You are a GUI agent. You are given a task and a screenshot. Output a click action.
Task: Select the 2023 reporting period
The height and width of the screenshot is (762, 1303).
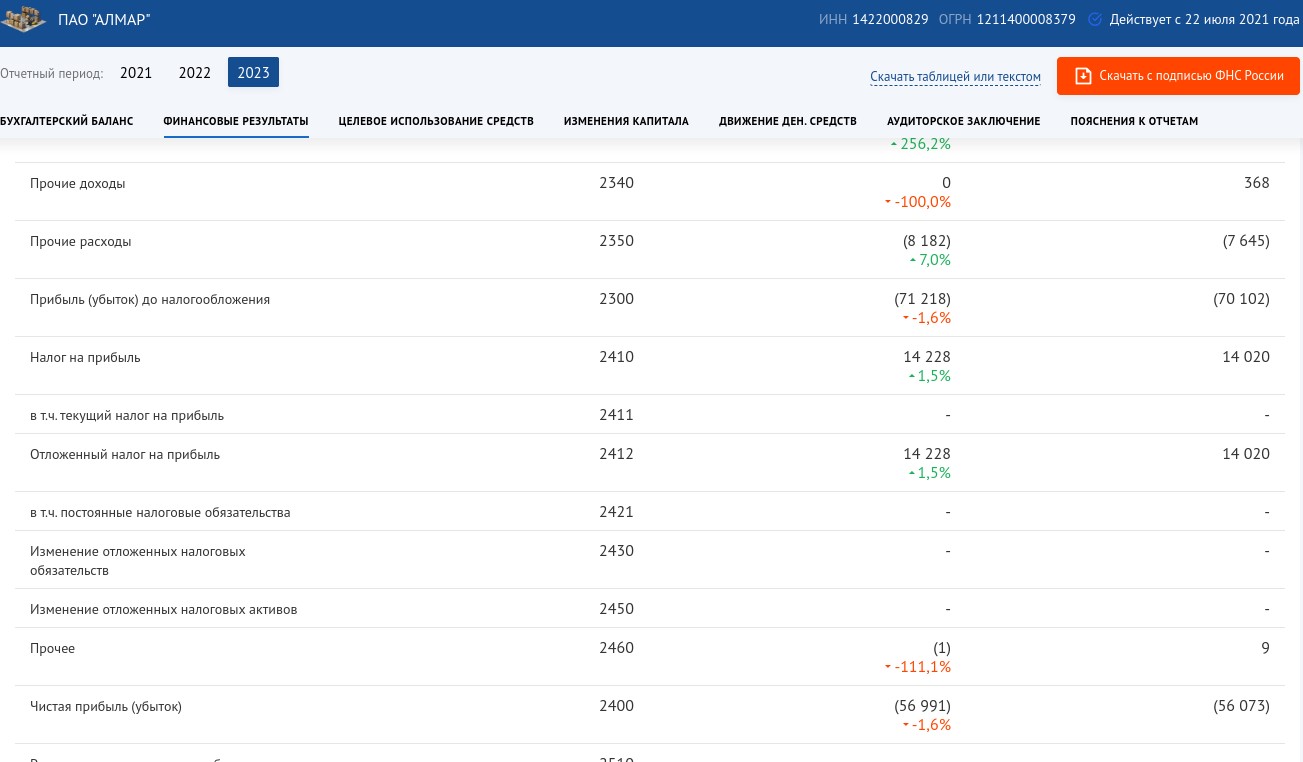pyautogui.click(x=254, y=73)
